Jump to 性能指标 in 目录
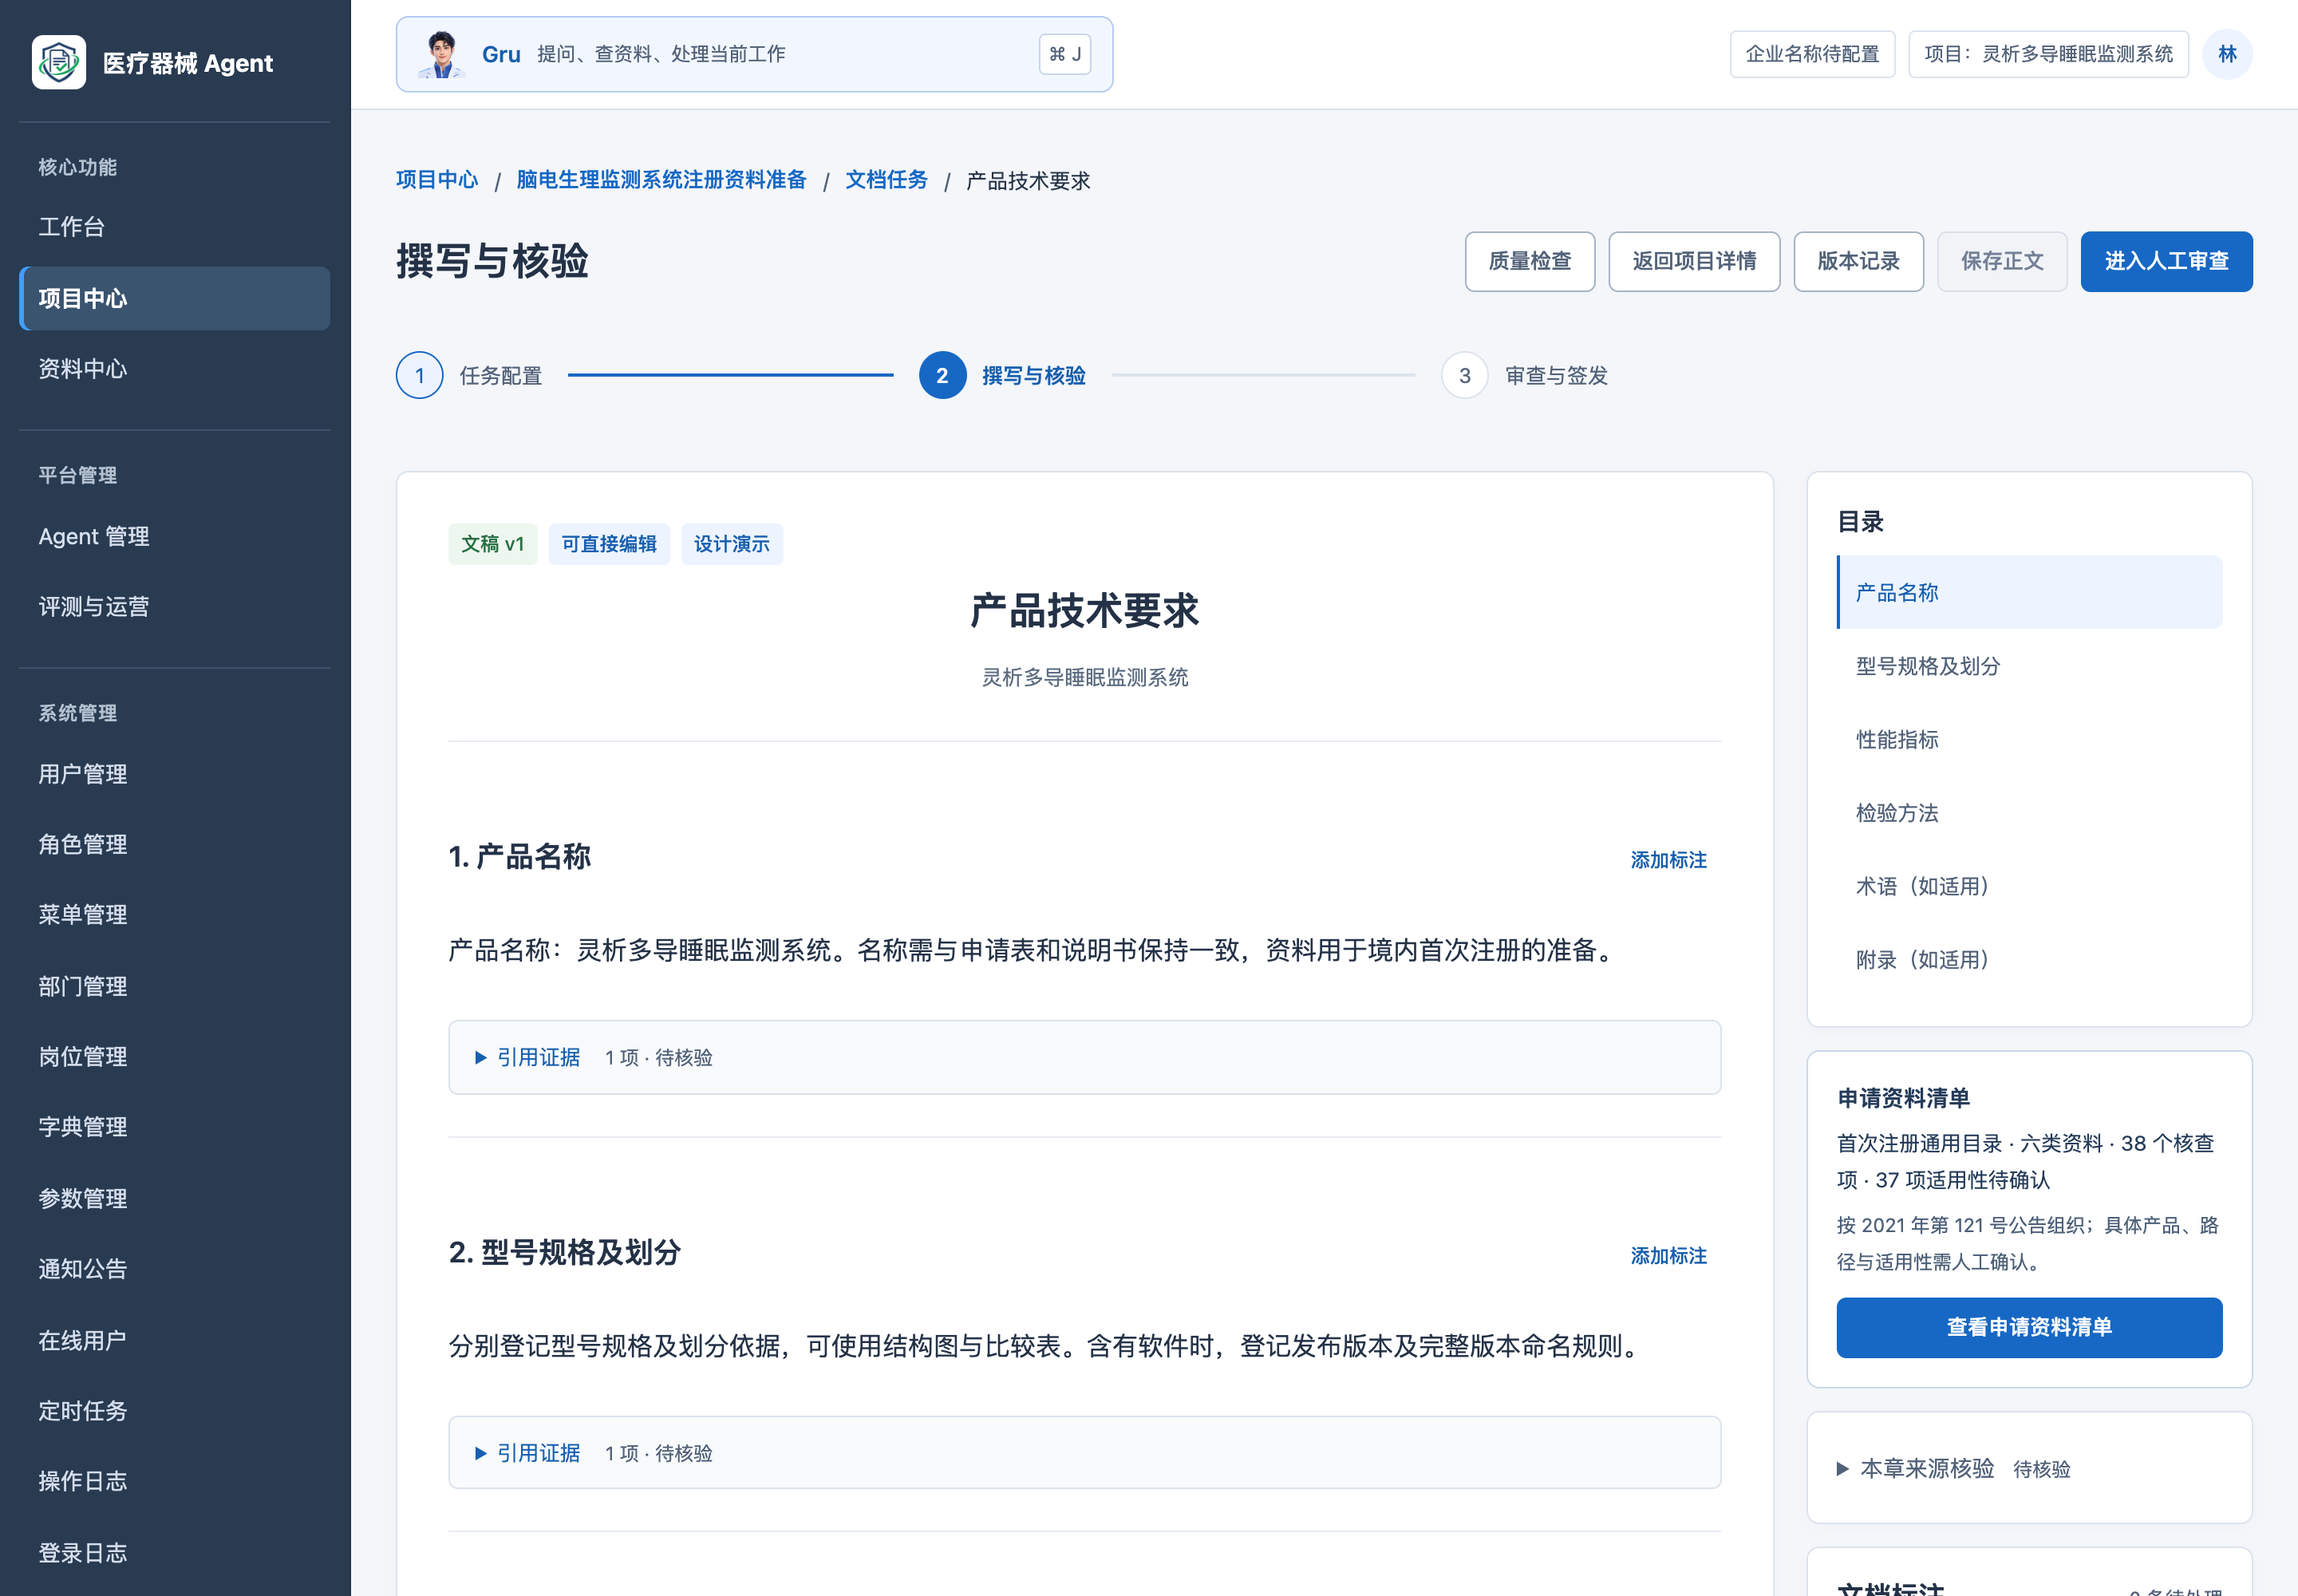Screen dimensions: 2298x1596 coord(2029,739)
